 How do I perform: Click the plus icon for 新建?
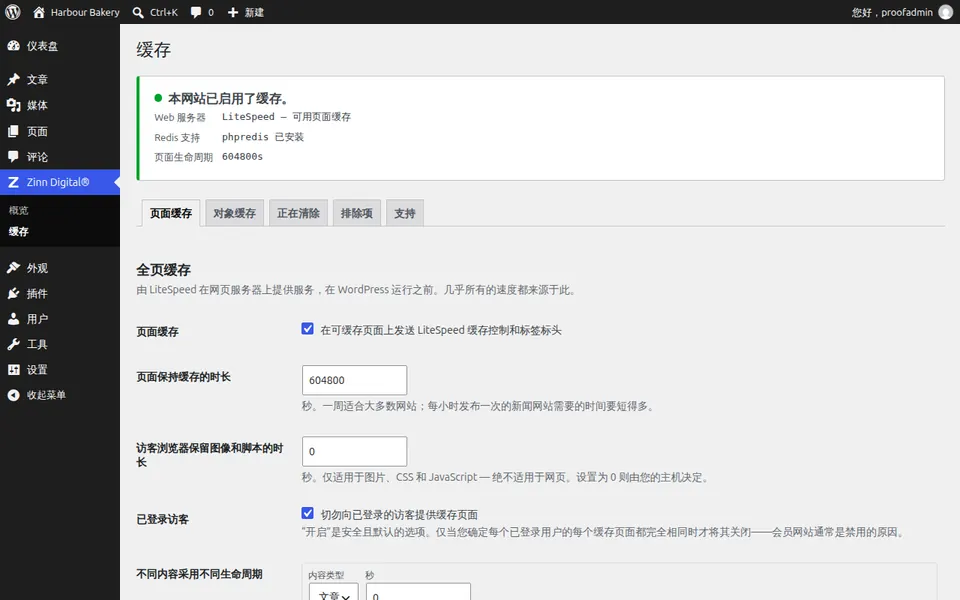coord(233,12)
